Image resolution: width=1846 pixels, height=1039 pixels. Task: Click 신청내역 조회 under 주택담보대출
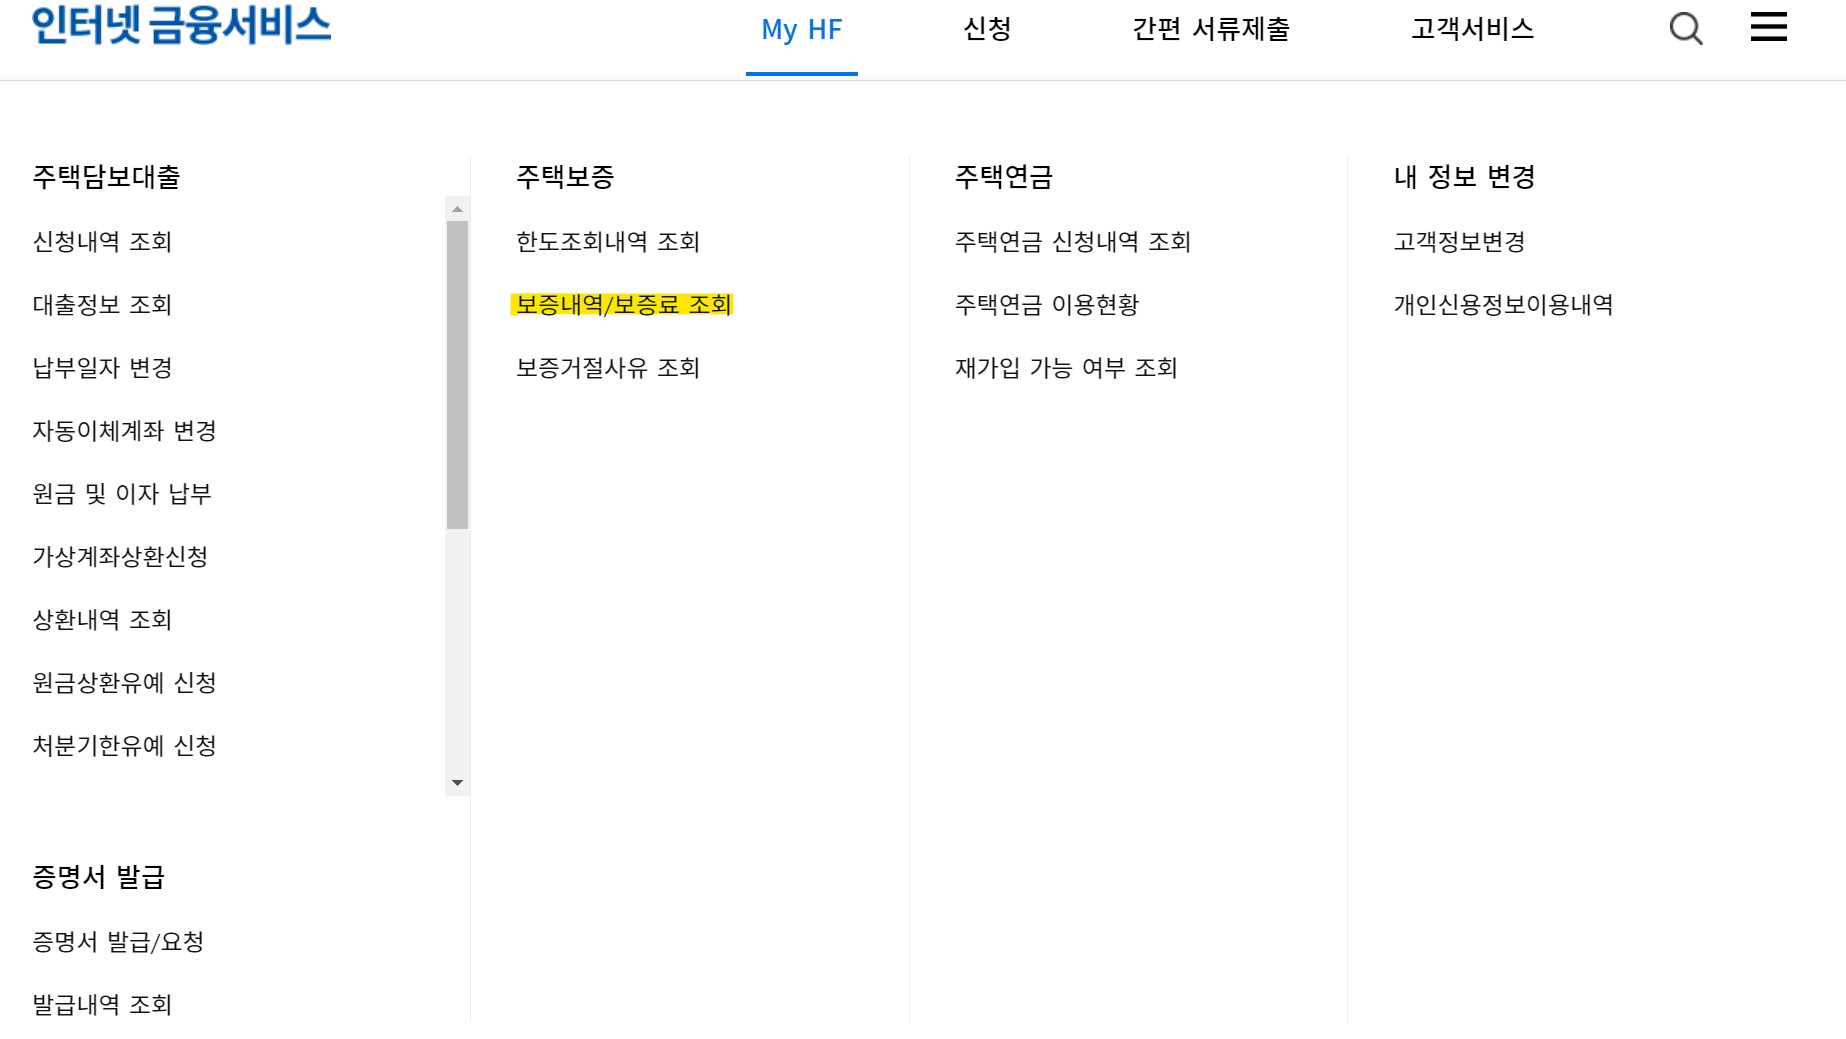click(103, 242)
